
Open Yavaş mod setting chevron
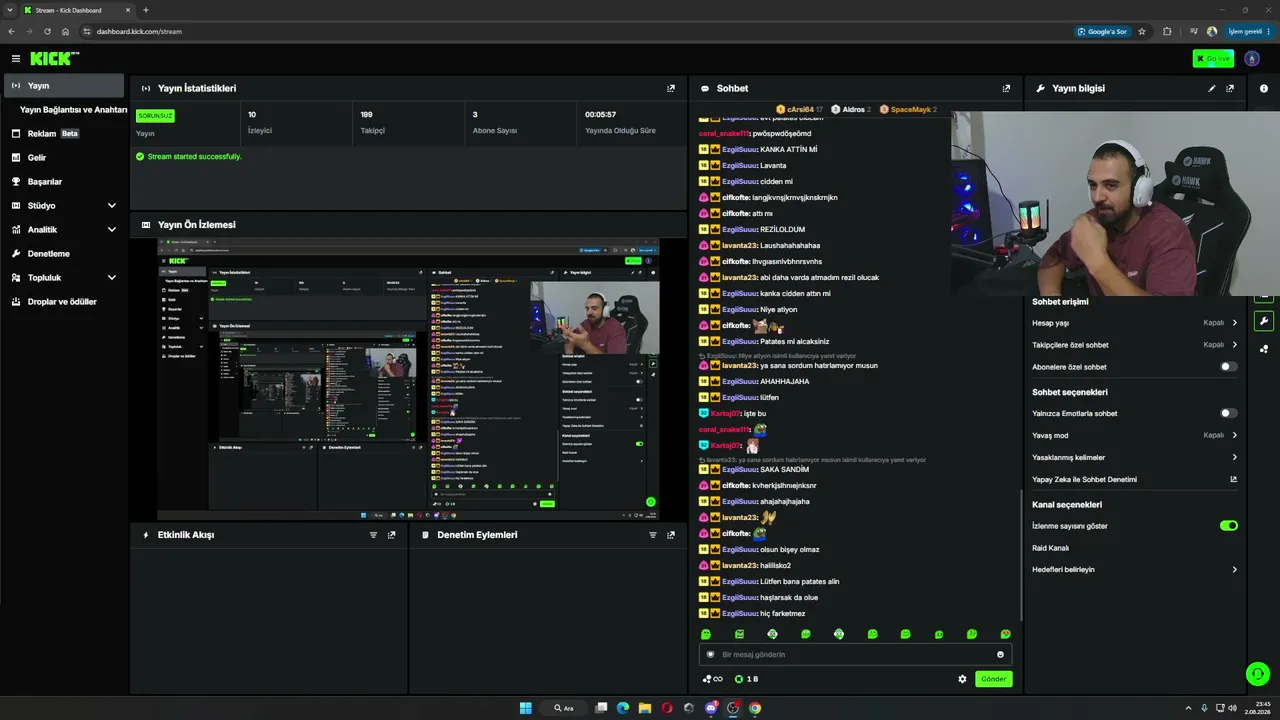click(x=1234, y=435)
